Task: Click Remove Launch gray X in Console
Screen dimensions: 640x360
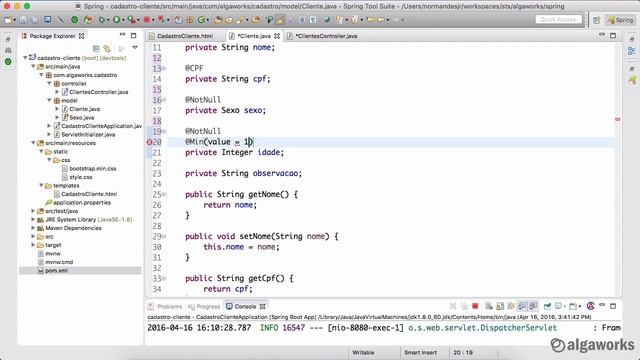Action: tap(453, 306)
